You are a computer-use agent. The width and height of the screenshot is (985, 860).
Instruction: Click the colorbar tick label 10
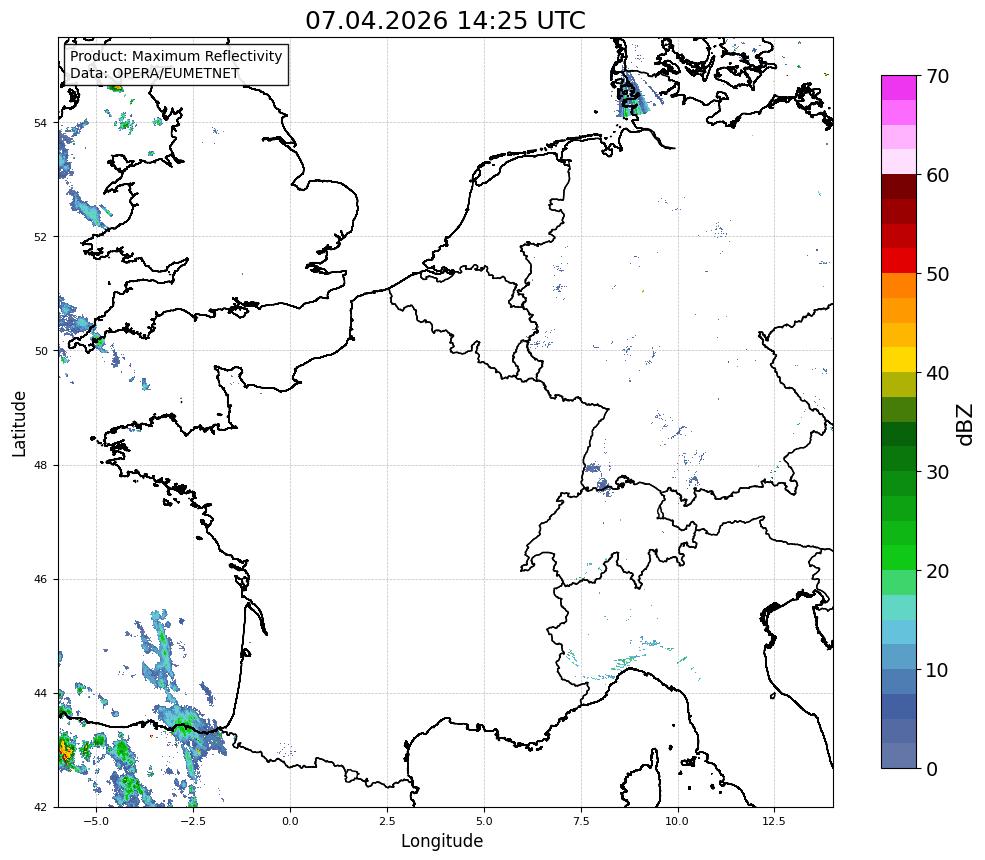tap(937, 670)
